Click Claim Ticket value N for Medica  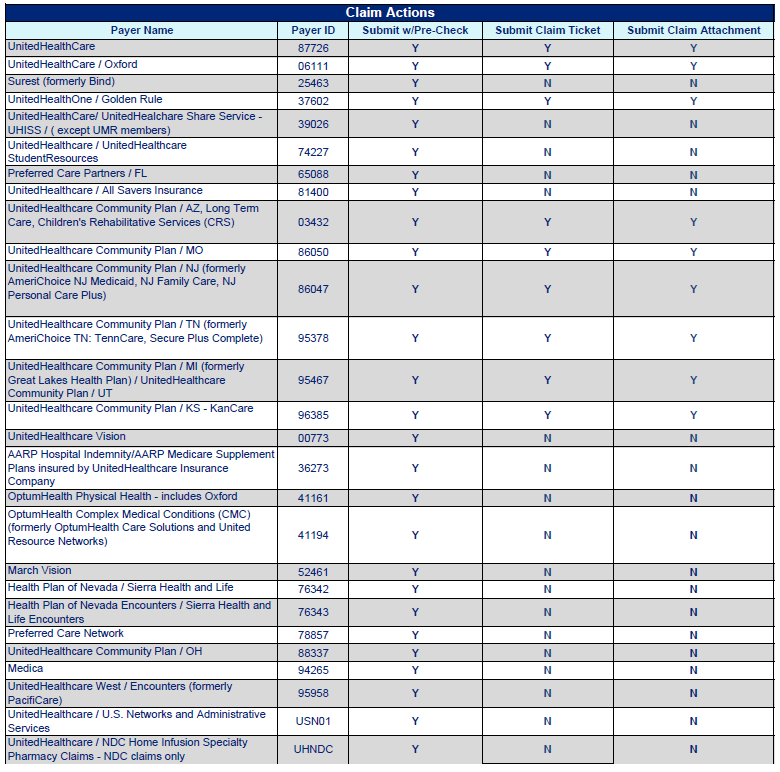548,670
